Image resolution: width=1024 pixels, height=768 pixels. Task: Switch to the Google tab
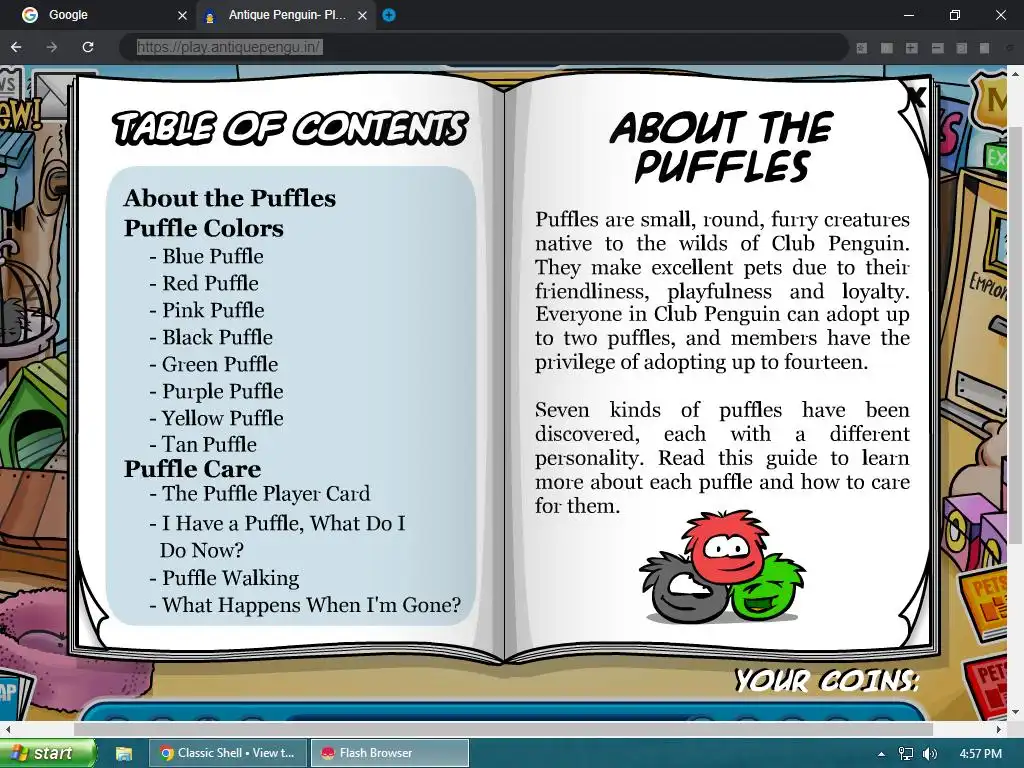click(98, 15)
